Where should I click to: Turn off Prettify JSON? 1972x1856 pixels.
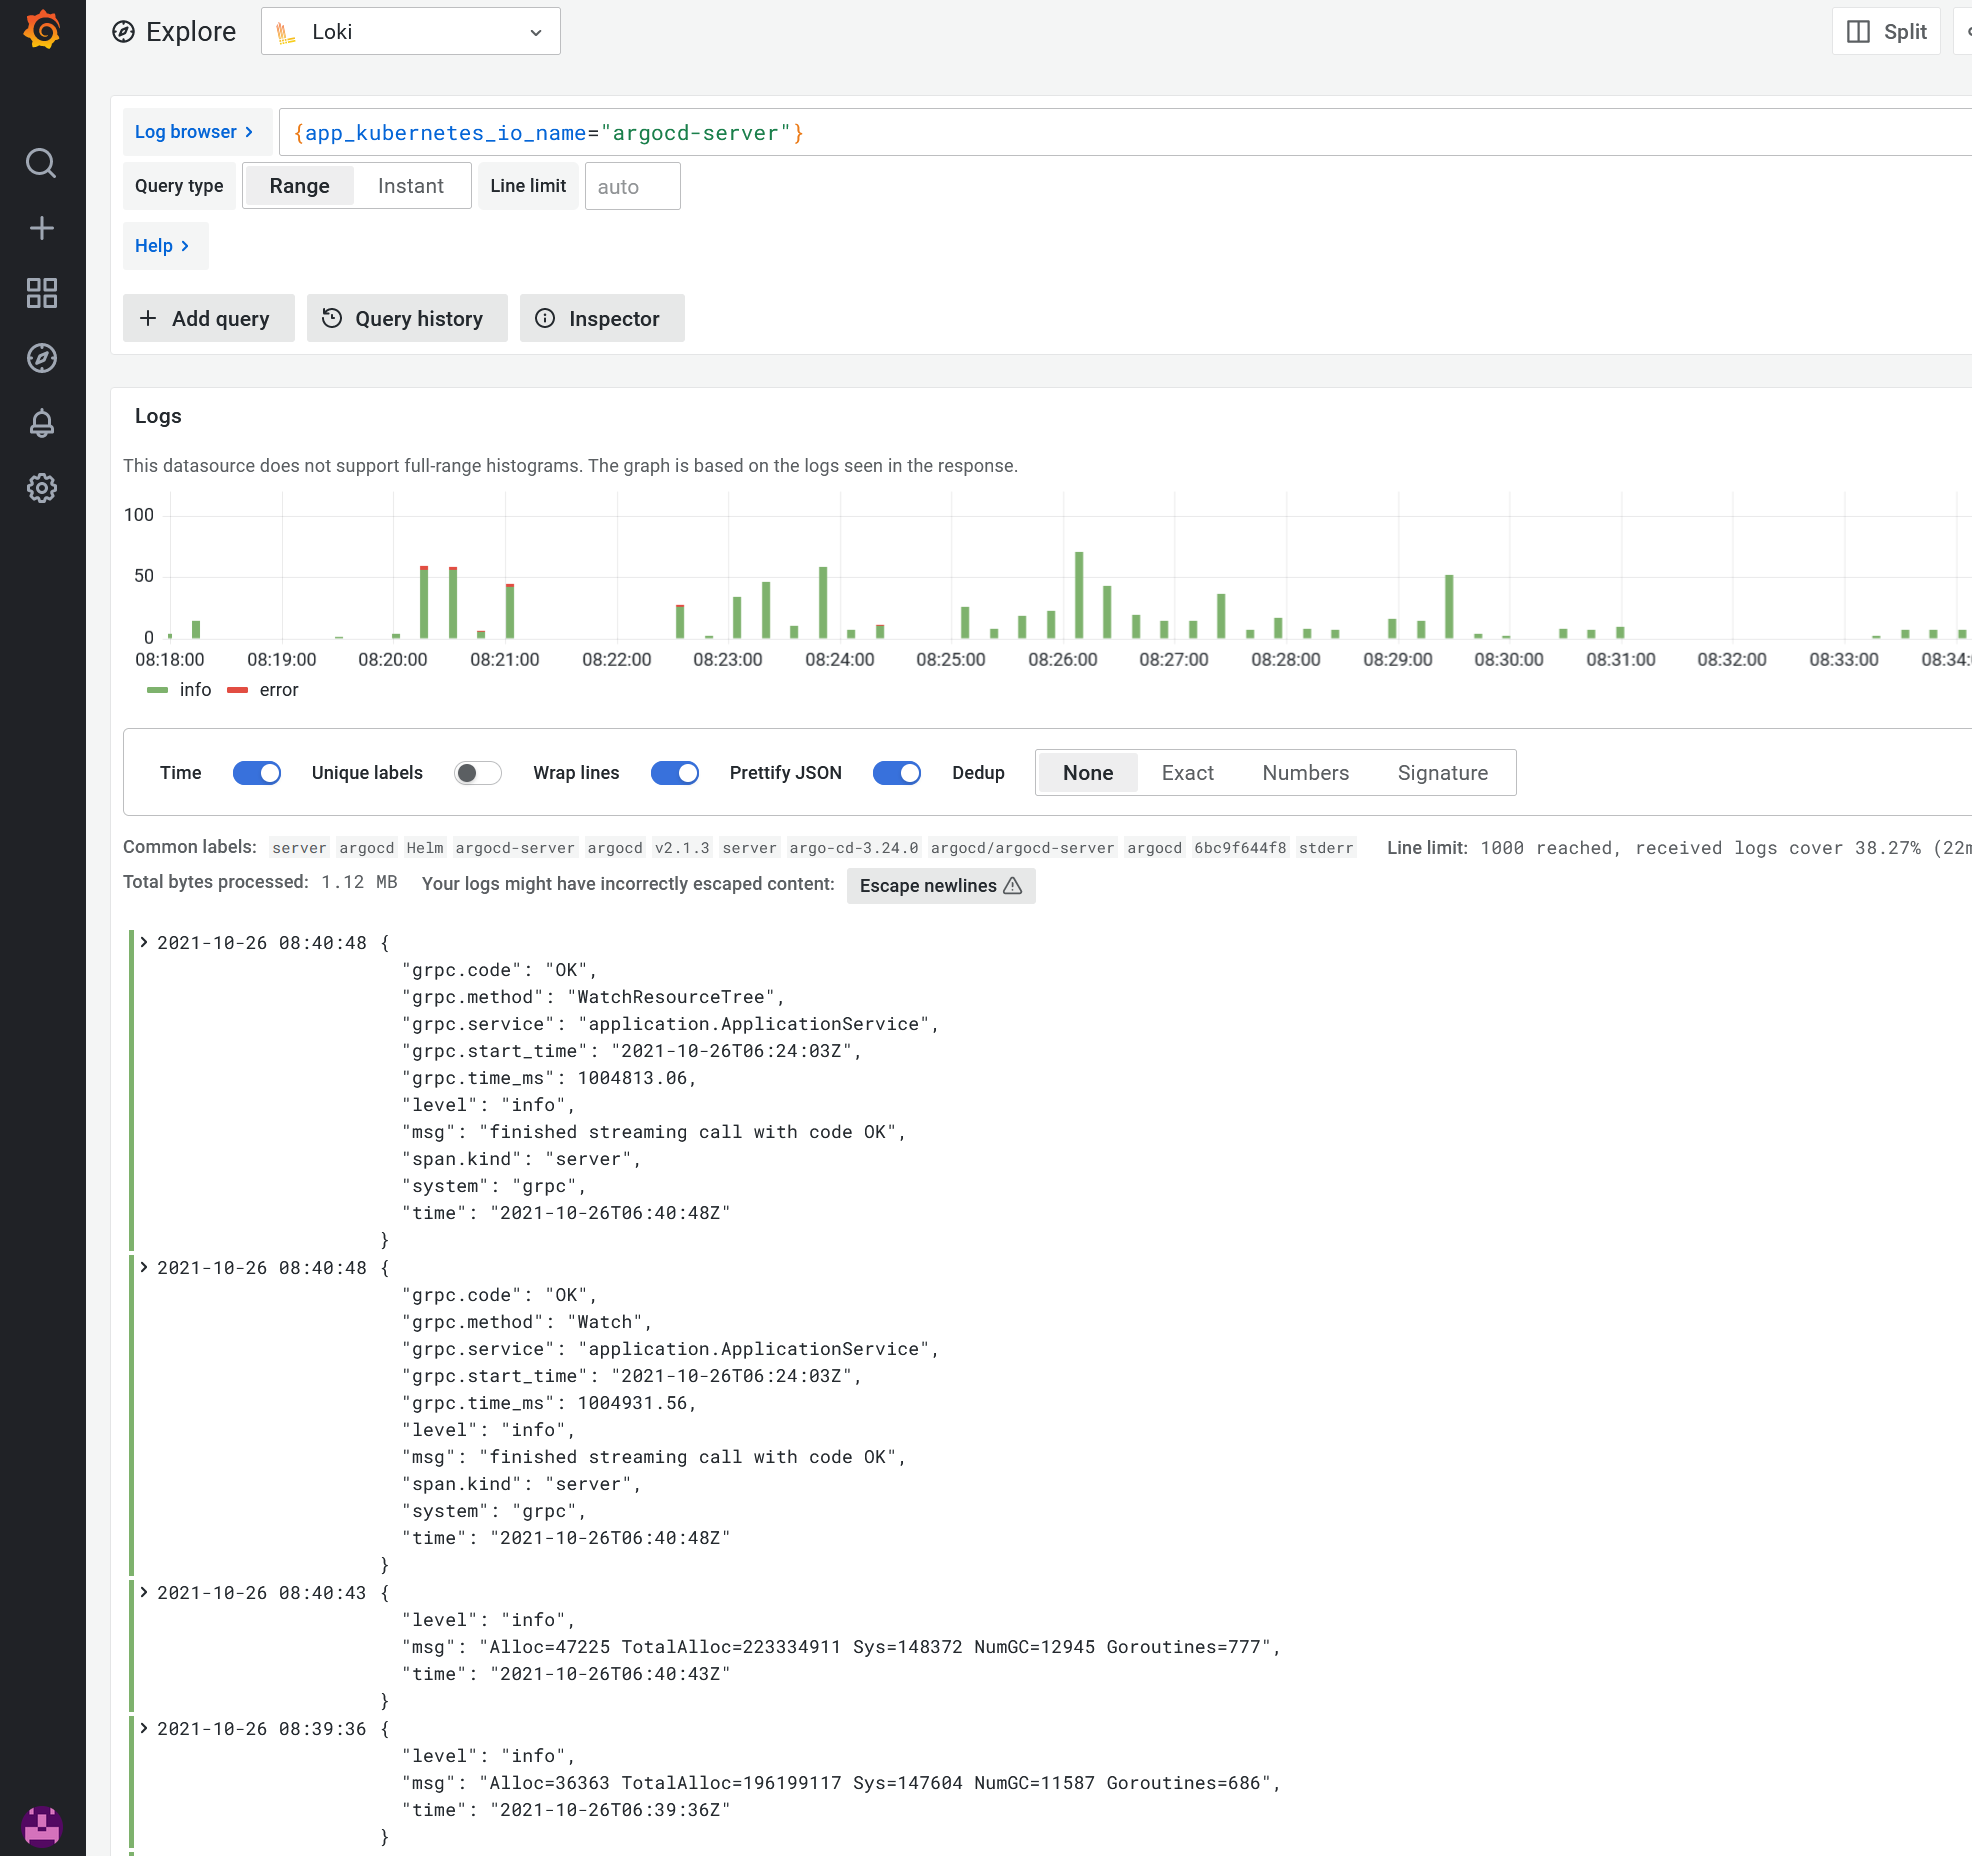(896, 772)
